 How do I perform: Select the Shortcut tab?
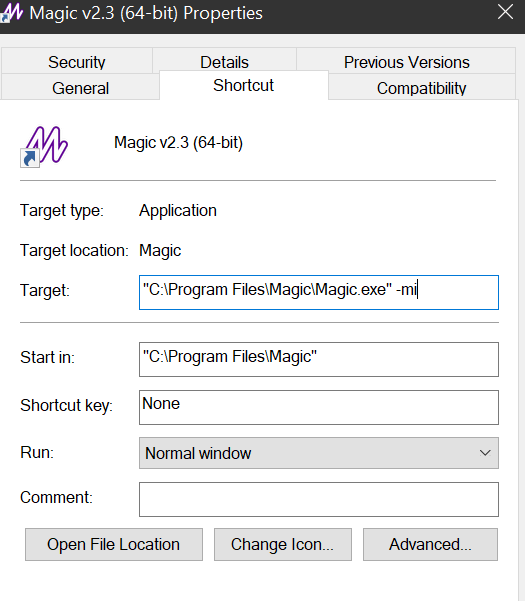tap(244, 85)
